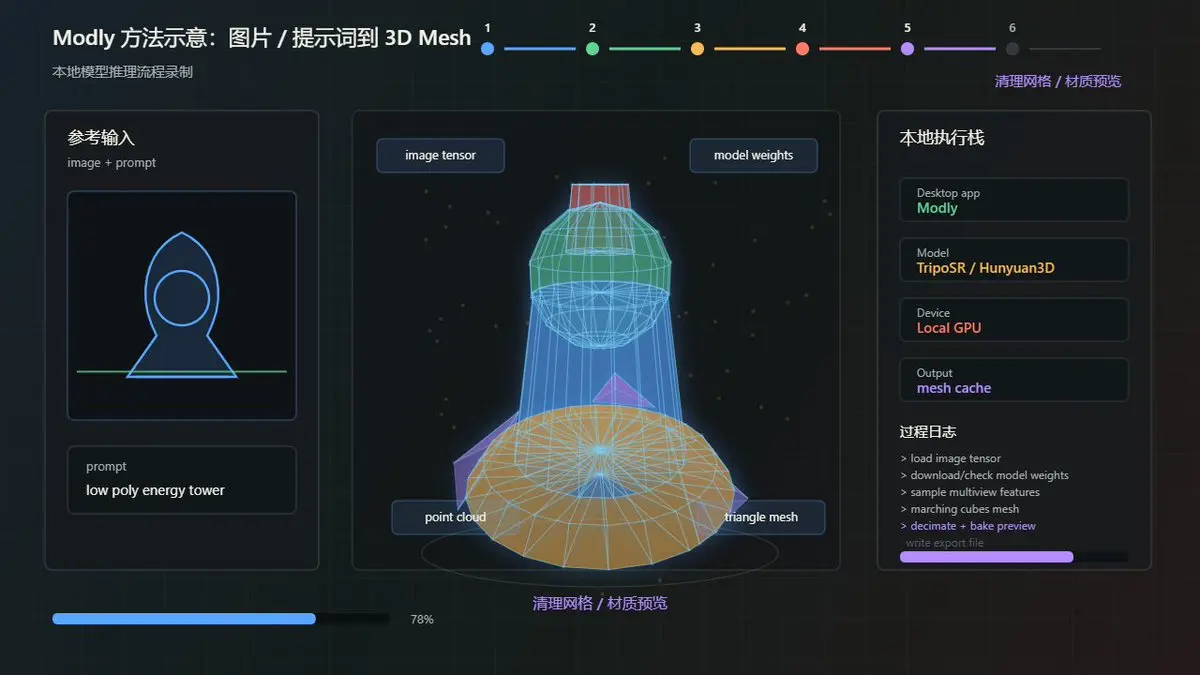Click the '清理网格 / 材质预览' caption below viewport
Viewport: 1200px width, 675px height.
(600, 603)
